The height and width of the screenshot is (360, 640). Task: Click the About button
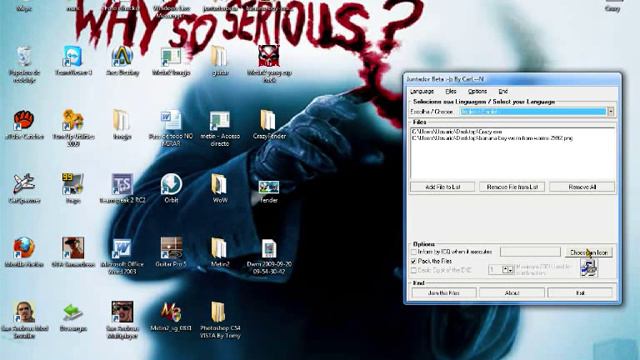pyautogui.click(x=512, y=293)
